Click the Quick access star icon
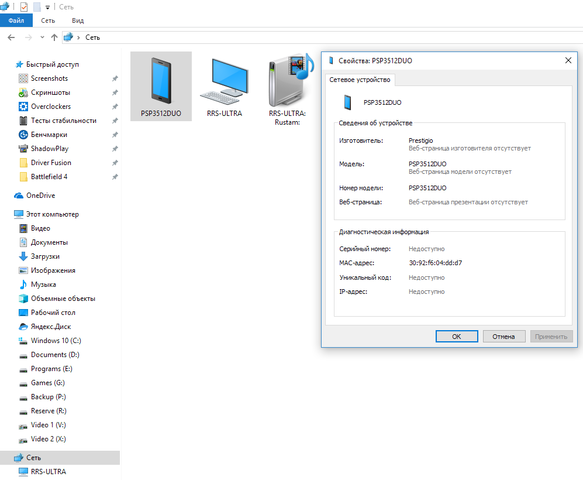Screen dimensions: 583x480 [19, 65]
